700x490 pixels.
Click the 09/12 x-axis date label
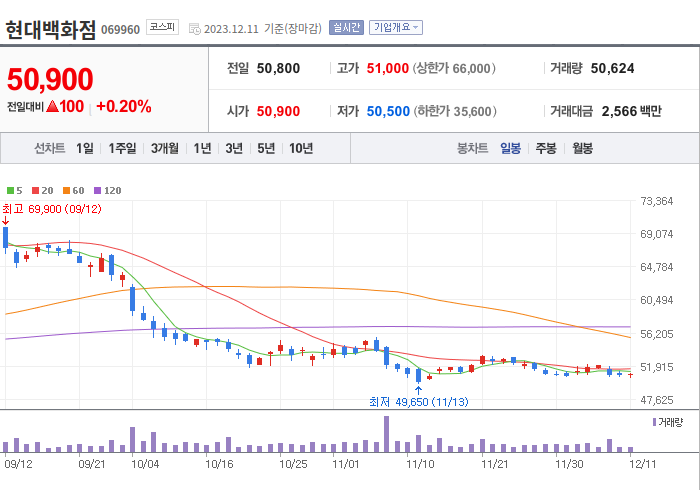point(18,464)
